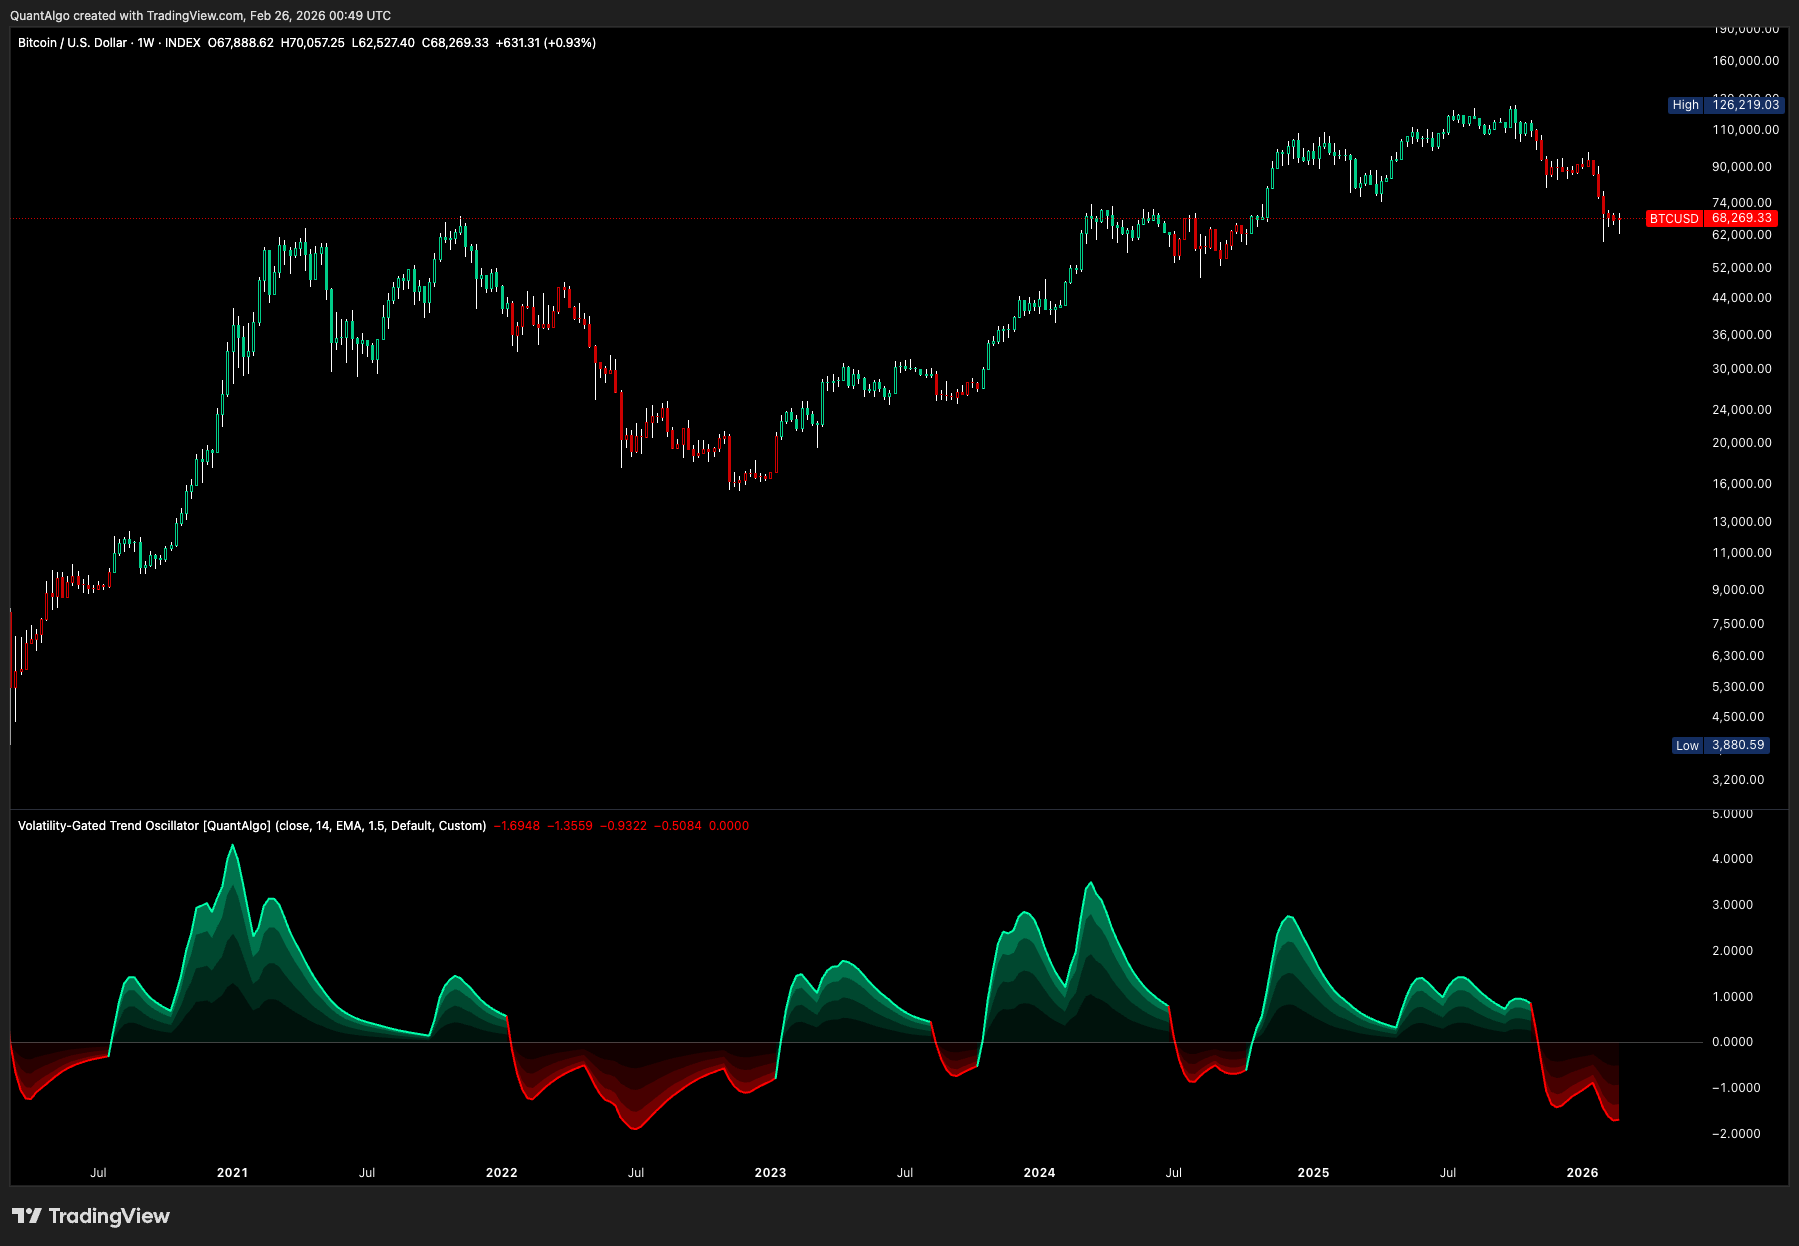The image size is (1799, 1246).
Task: Click the 2026 label on time axis
Action: pyautogui.click(x=1582, y=1172)
